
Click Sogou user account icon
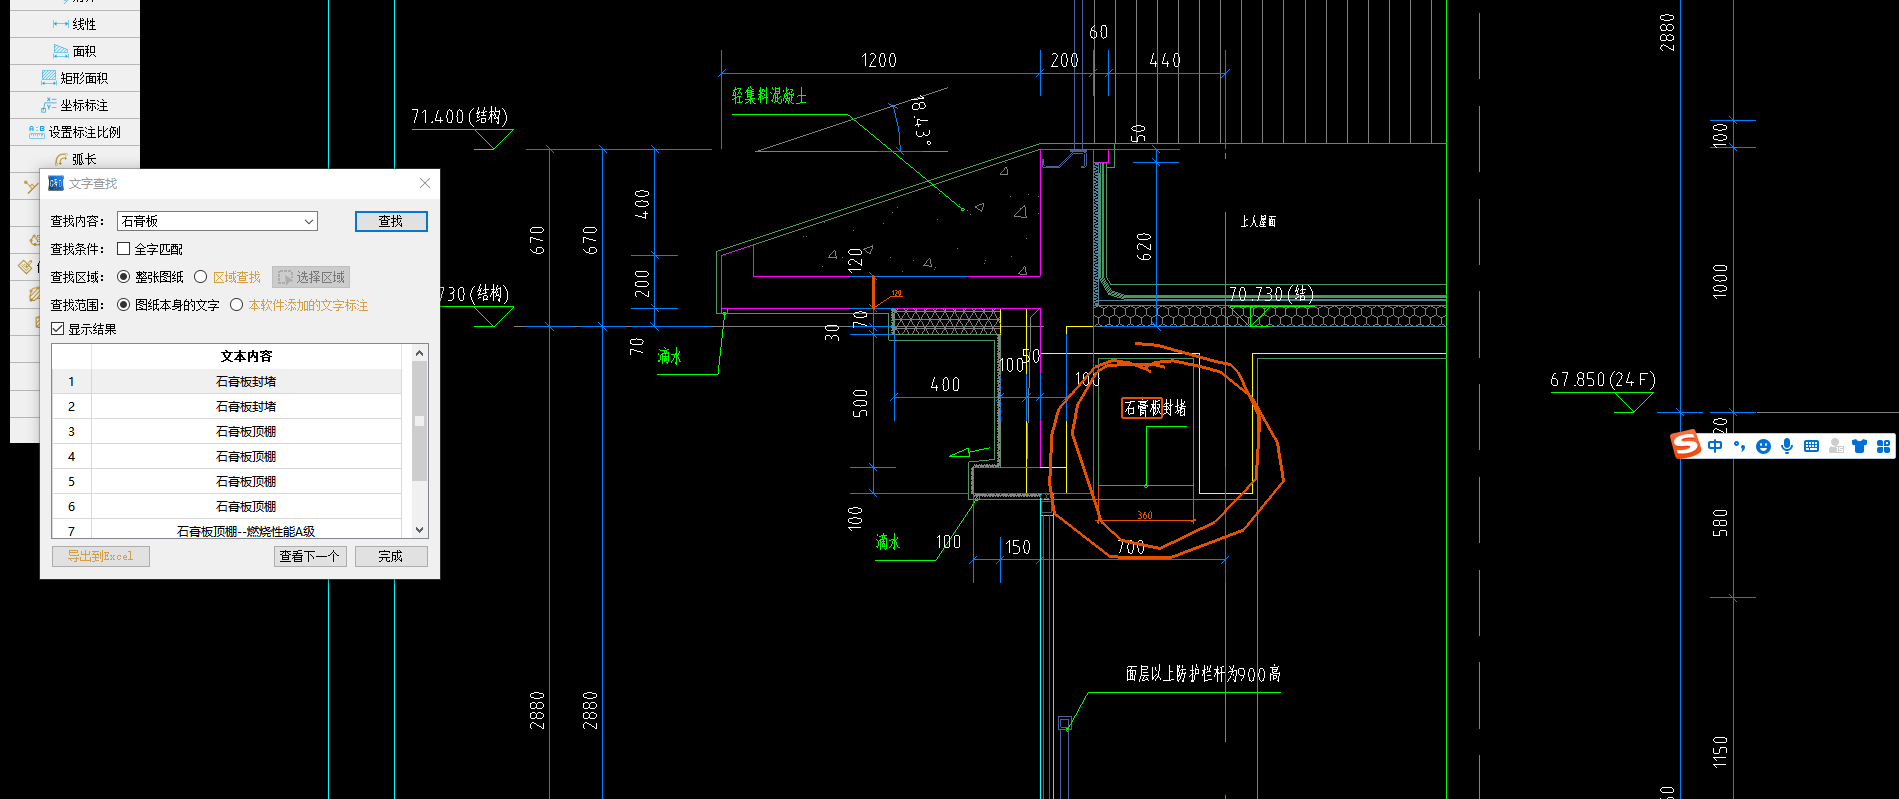[x=1836, y=446]
